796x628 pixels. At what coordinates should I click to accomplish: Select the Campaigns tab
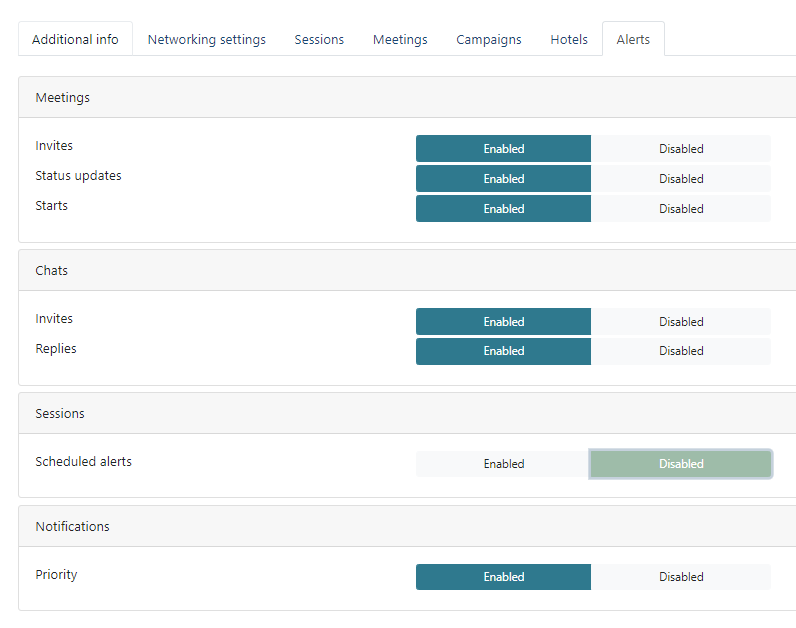tap(489, 40)
